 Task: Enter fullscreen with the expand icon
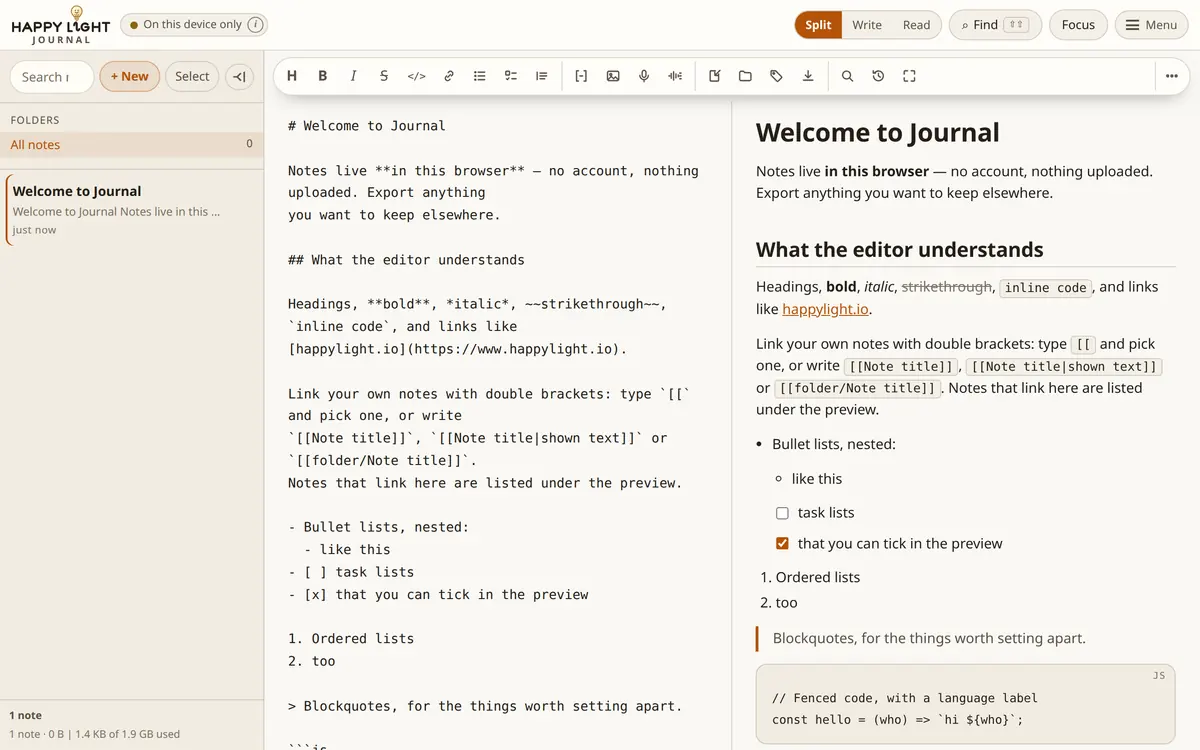click(x=909, y=76)
